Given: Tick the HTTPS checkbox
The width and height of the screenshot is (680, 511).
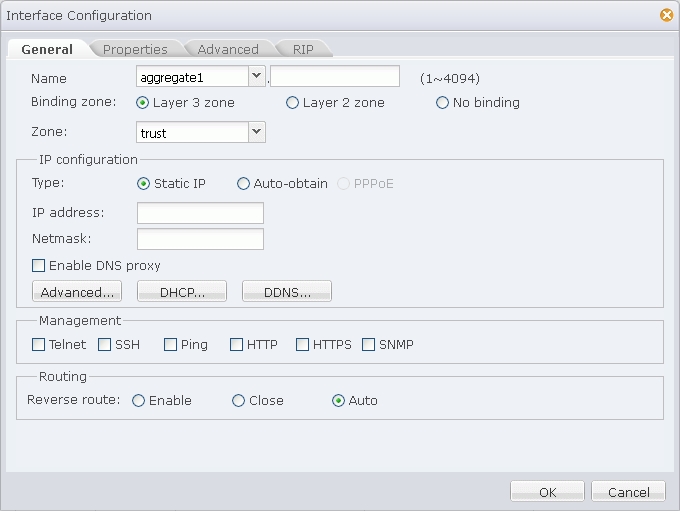Looking at the screenshot, I should (x=302, y=344).
